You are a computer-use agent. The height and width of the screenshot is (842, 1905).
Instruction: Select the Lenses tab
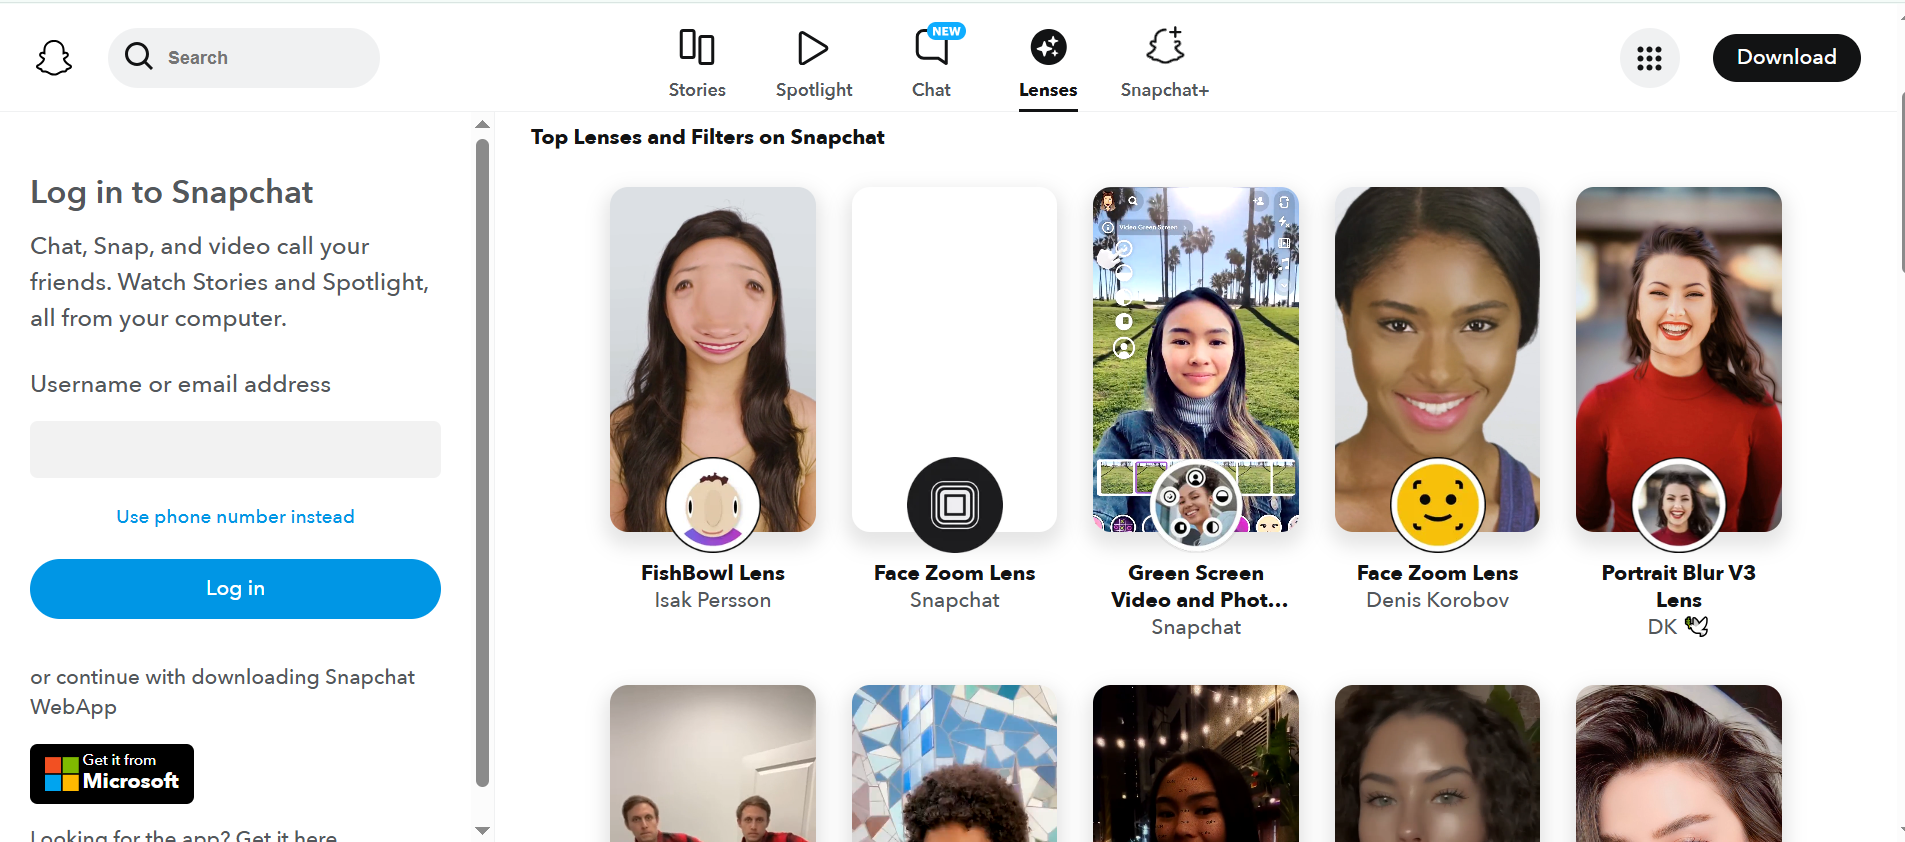pos(1048,65)
